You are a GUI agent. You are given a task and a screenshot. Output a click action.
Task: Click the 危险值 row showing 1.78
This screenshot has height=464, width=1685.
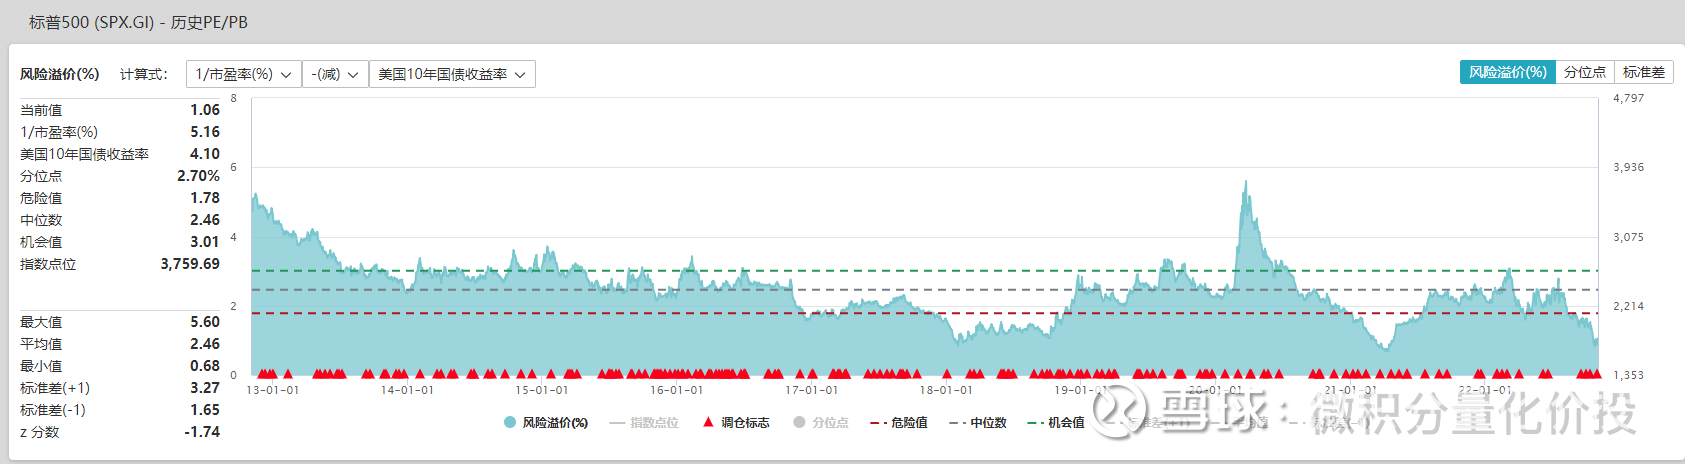[120, 198]
